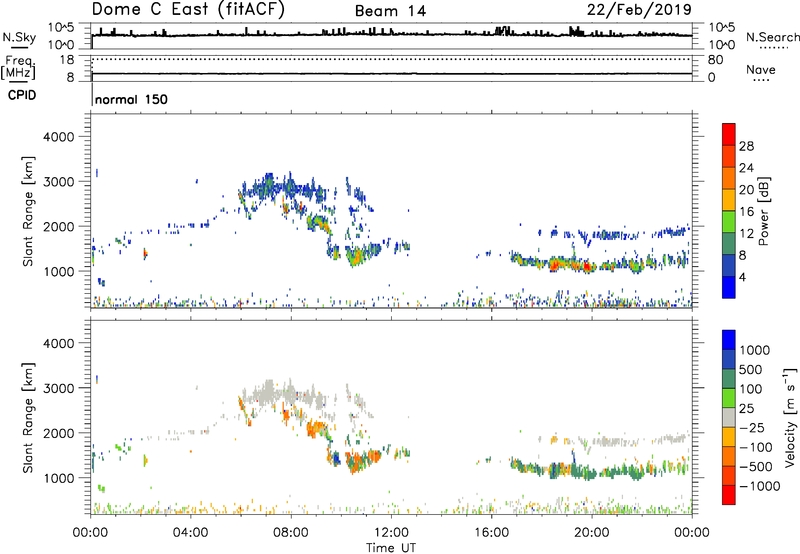The image size is (800, 554).
Task: Click the '20:00' time tick label
Action: (591, 533)
